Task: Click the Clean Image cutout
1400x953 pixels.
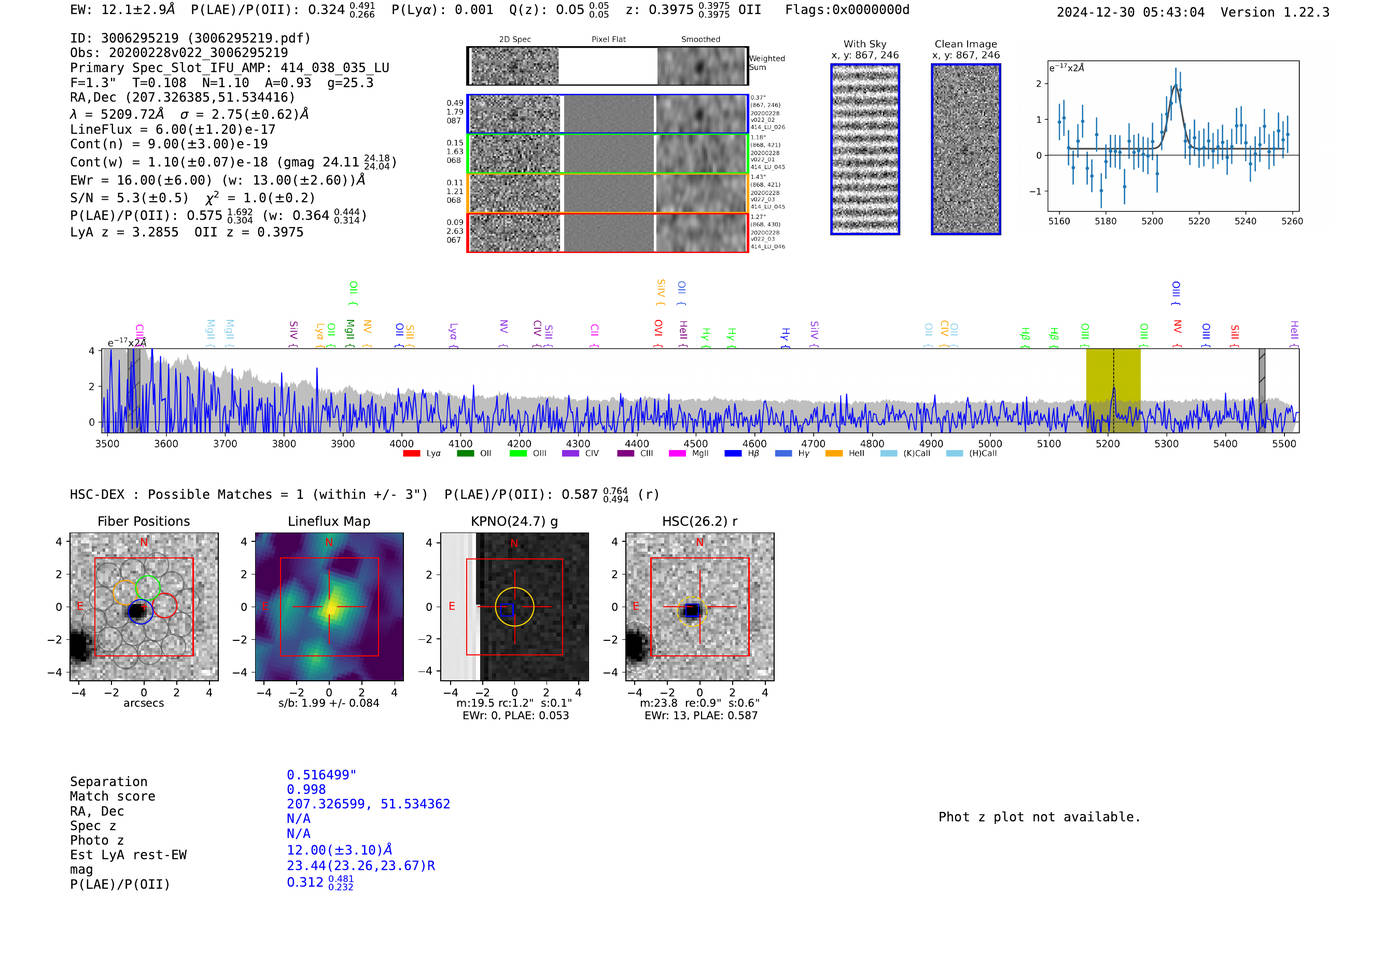Action: tap(966, 149)
